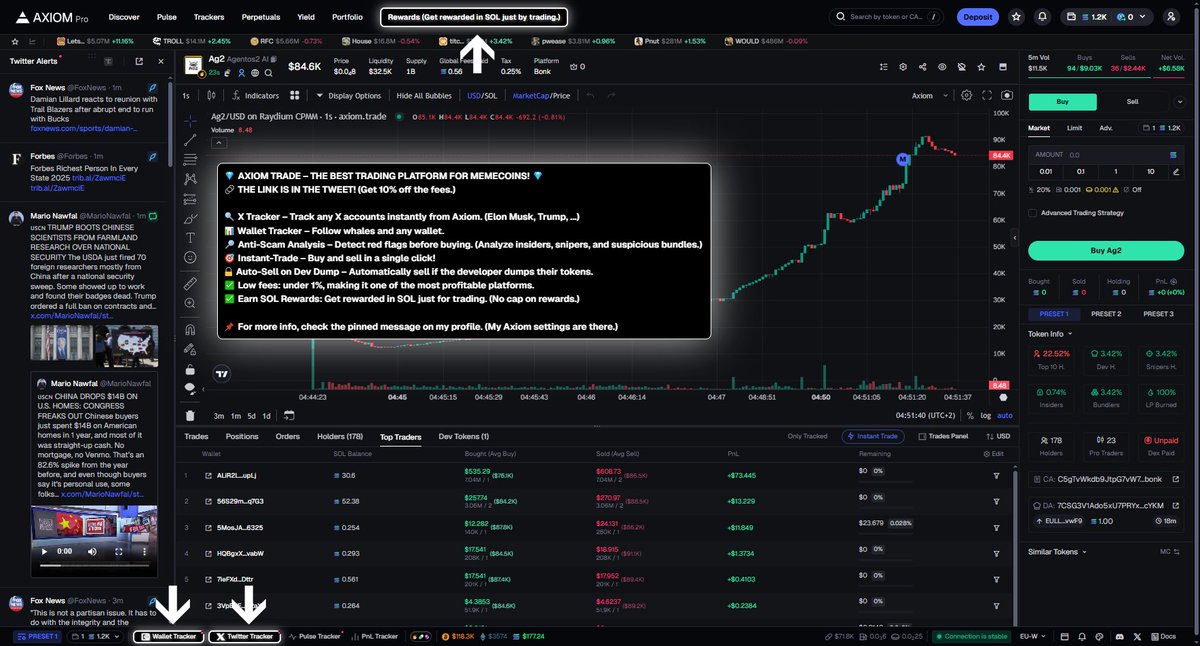Select the trend line drawing tool
1200x646 pixels.
[x=190, y=138]
